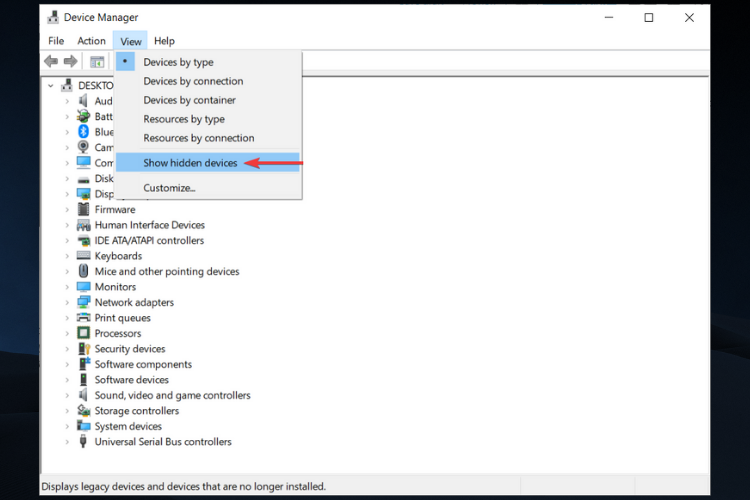Click the Mice and pointing devices icon

pos(84,271)
